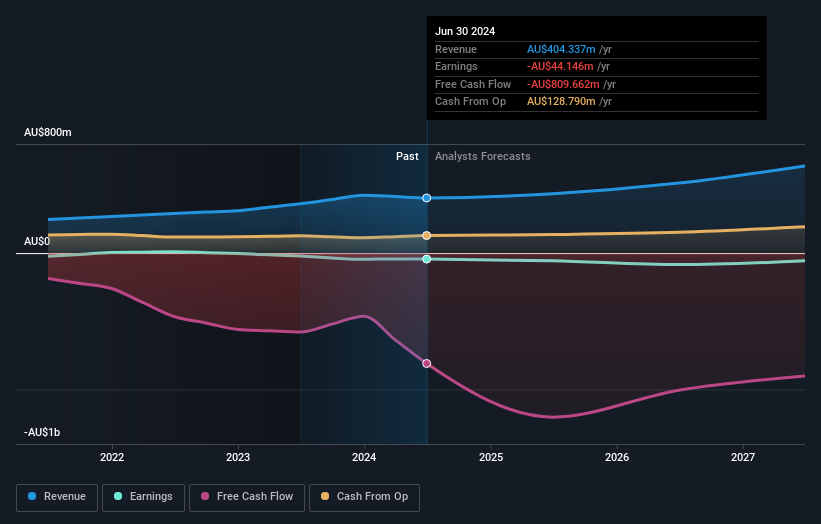This screenshot has height=524, width=821.
Task: Click the -AU$44.146m earnings value
Action: (560, 66)
